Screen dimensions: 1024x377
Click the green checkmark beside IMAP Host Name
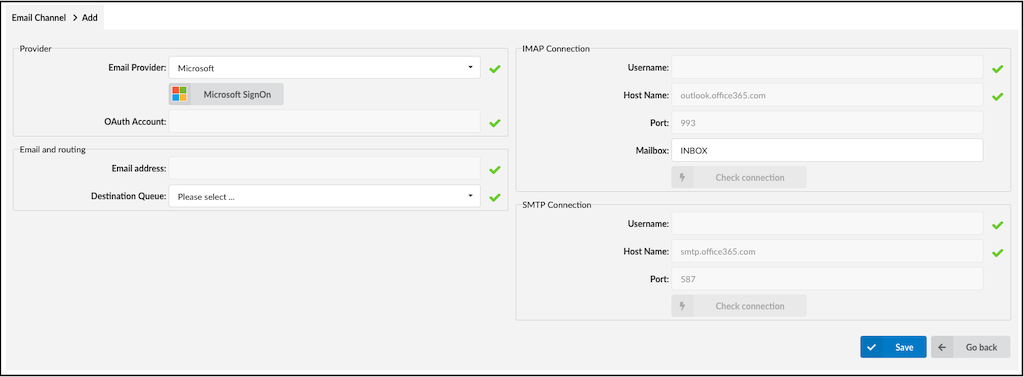coord(997,96)
